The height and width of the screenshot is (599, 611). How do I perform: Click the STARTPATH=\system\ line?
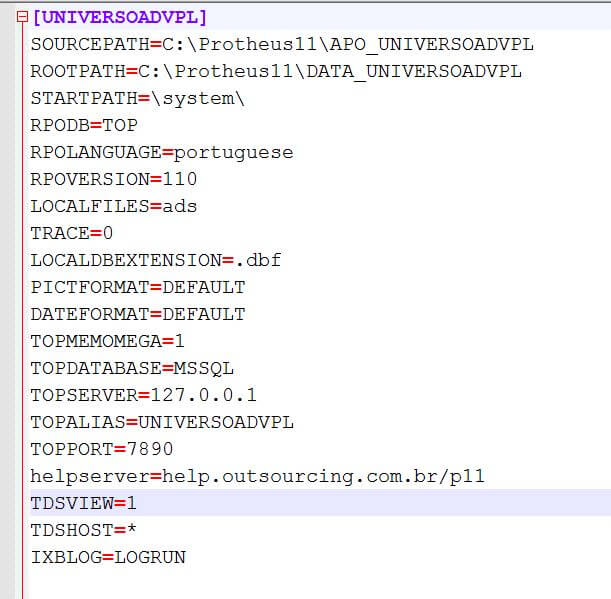(x=138, y=99)
